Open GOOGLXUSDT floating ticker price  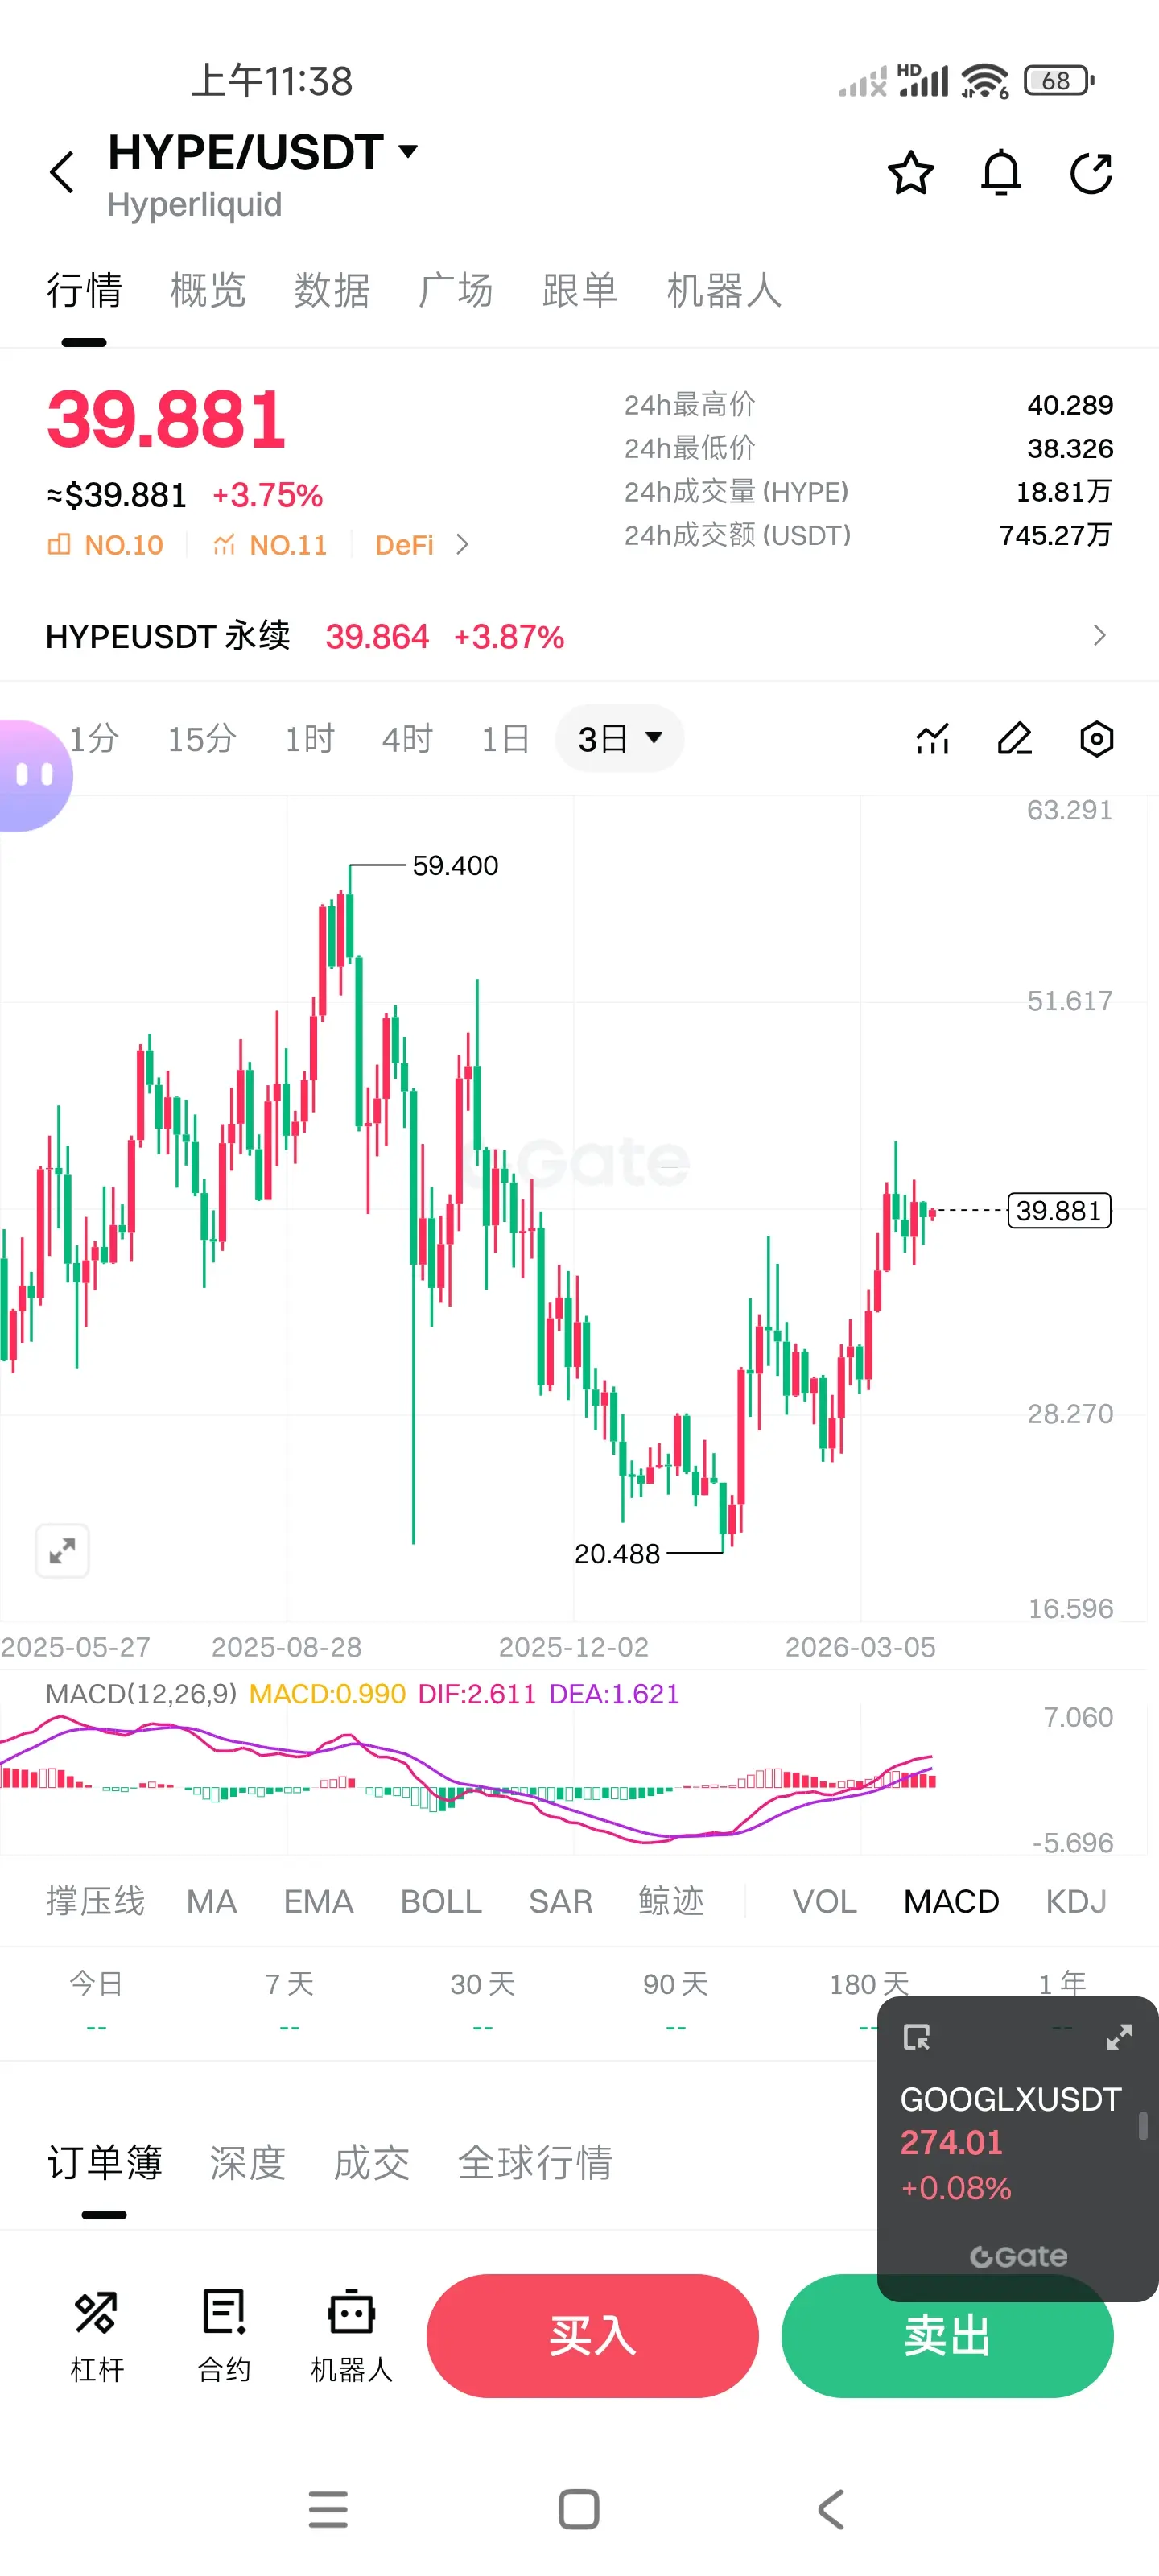[x=951, y=2142]
